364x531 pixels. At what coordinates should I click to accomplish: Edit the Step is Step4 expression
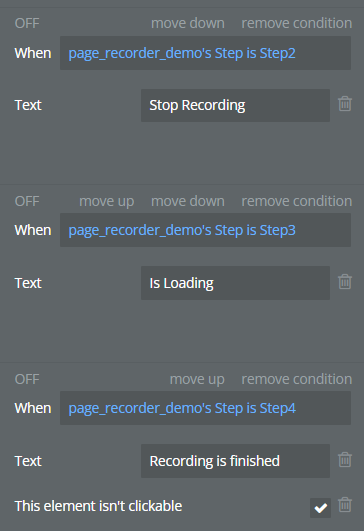point(206,408)
